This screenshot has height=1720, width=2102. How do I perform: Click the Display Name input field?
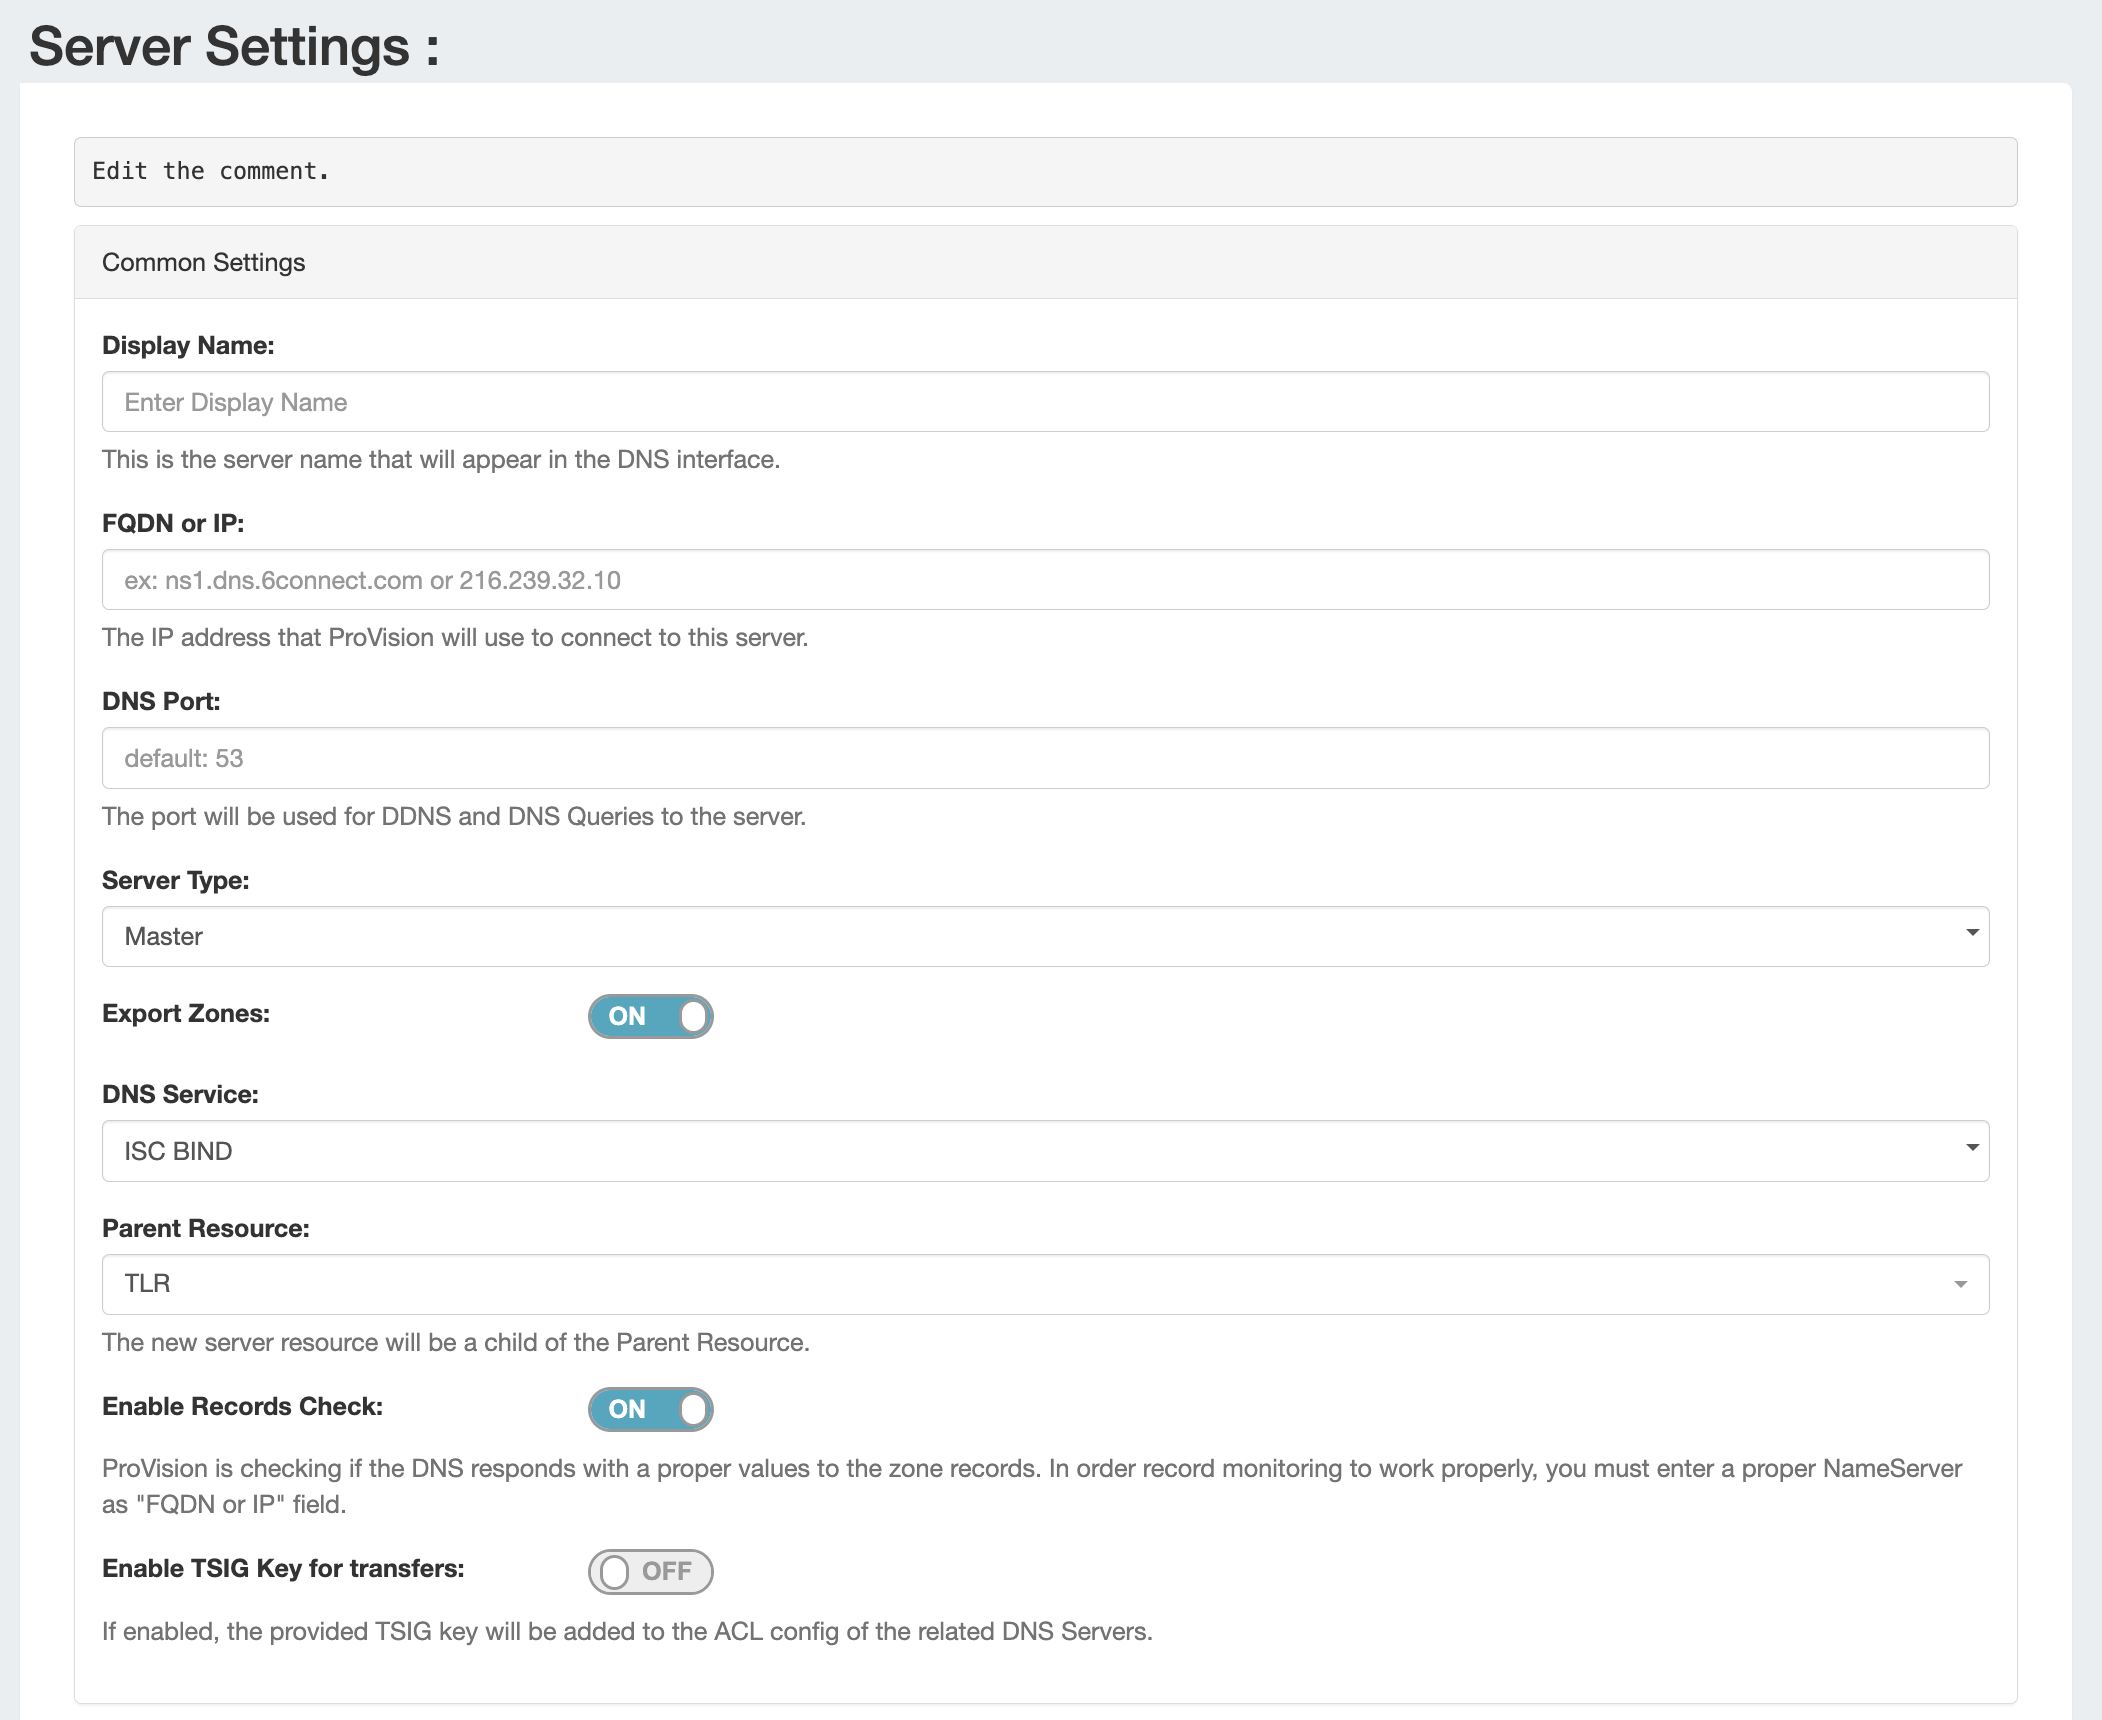tap(1045, 402)
